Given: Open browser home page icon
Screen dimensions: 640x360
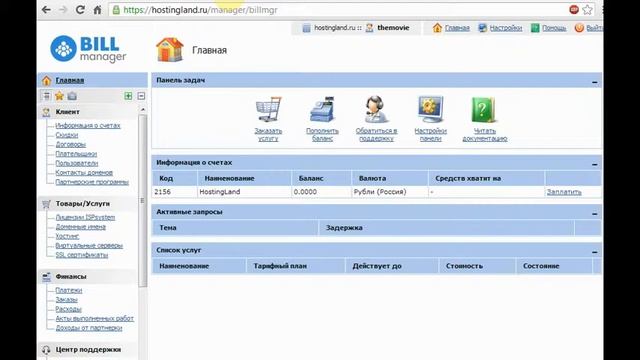Looking at the screenshot, I should [x=97, y=10].
